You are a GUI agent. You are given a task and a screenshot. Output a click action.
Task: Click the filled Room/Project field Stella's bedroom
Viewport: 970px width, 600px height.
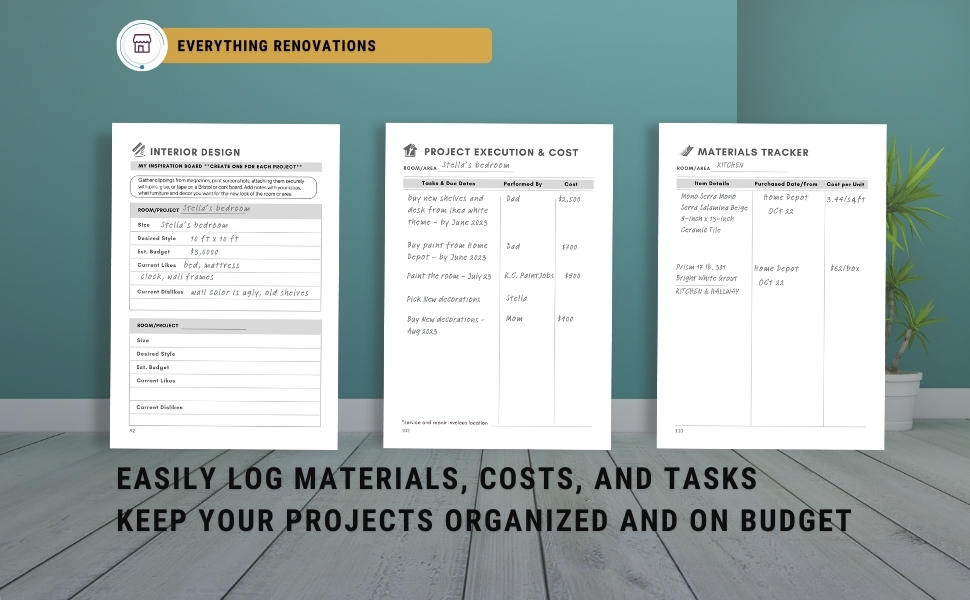217,209
